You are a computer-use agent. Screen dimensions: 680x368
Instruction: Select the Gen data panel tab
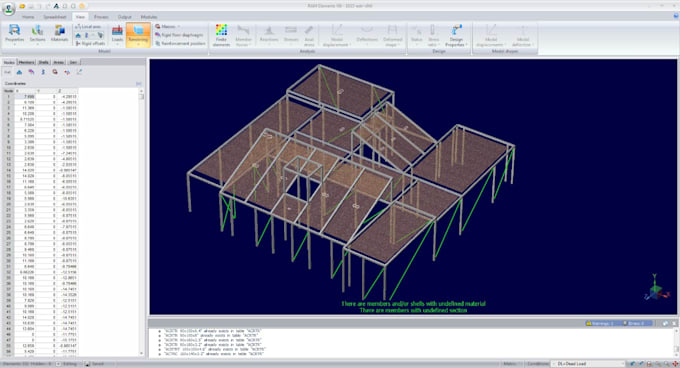[x=73, y=62]
